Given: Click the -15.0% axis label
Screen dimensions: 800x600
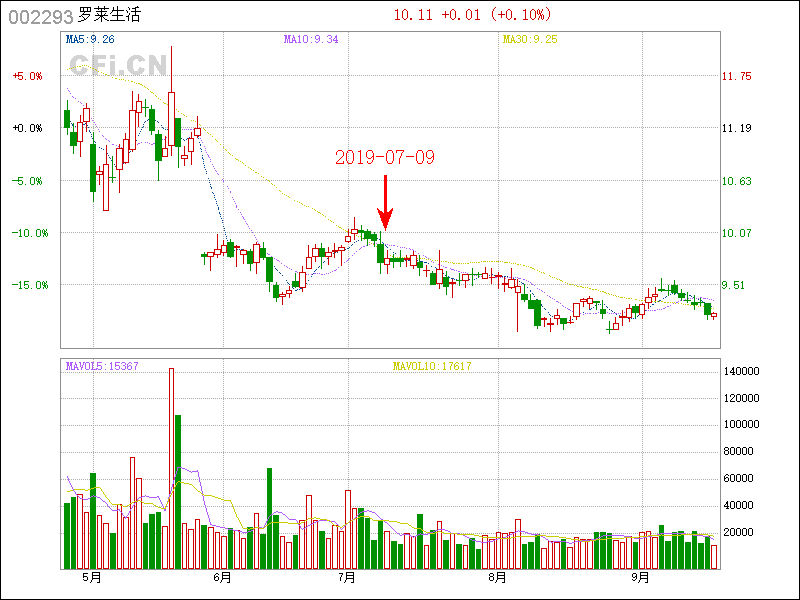Looking at the screenshot, I should coord(30,285).
